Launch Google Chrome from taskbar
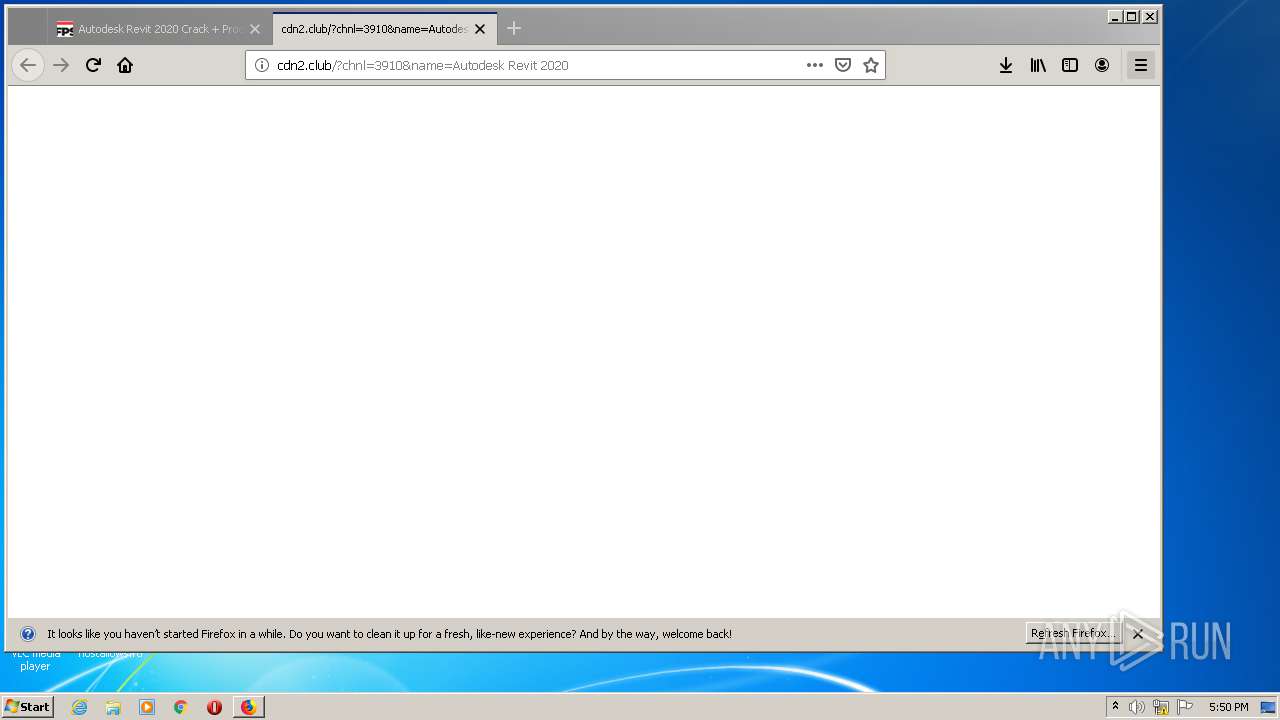 pyautogui.click(x=181, y=707)
